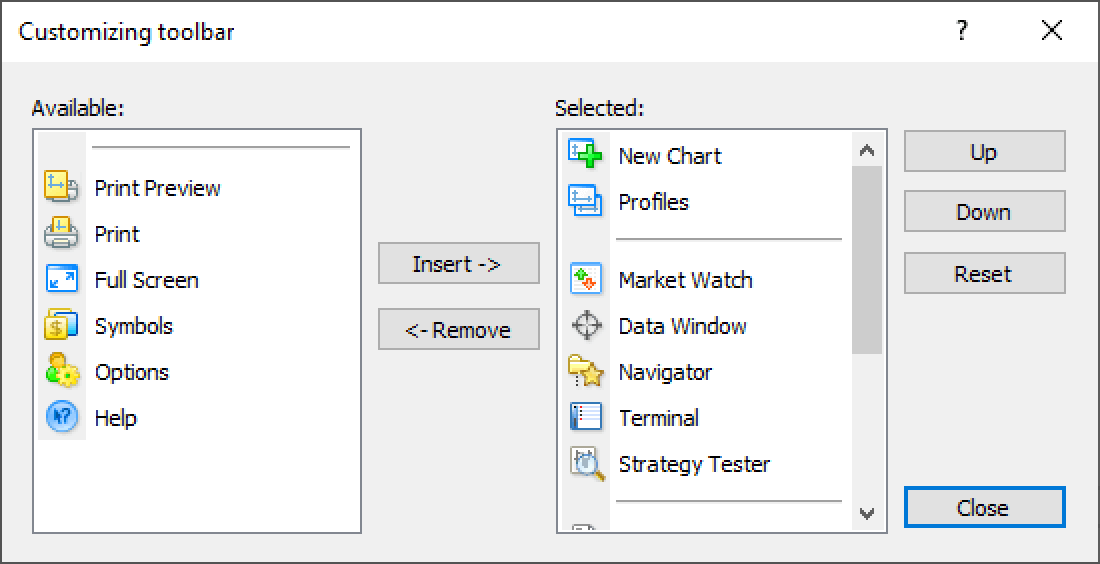Click the Symbols dollar-sign icon

[62, 325]
